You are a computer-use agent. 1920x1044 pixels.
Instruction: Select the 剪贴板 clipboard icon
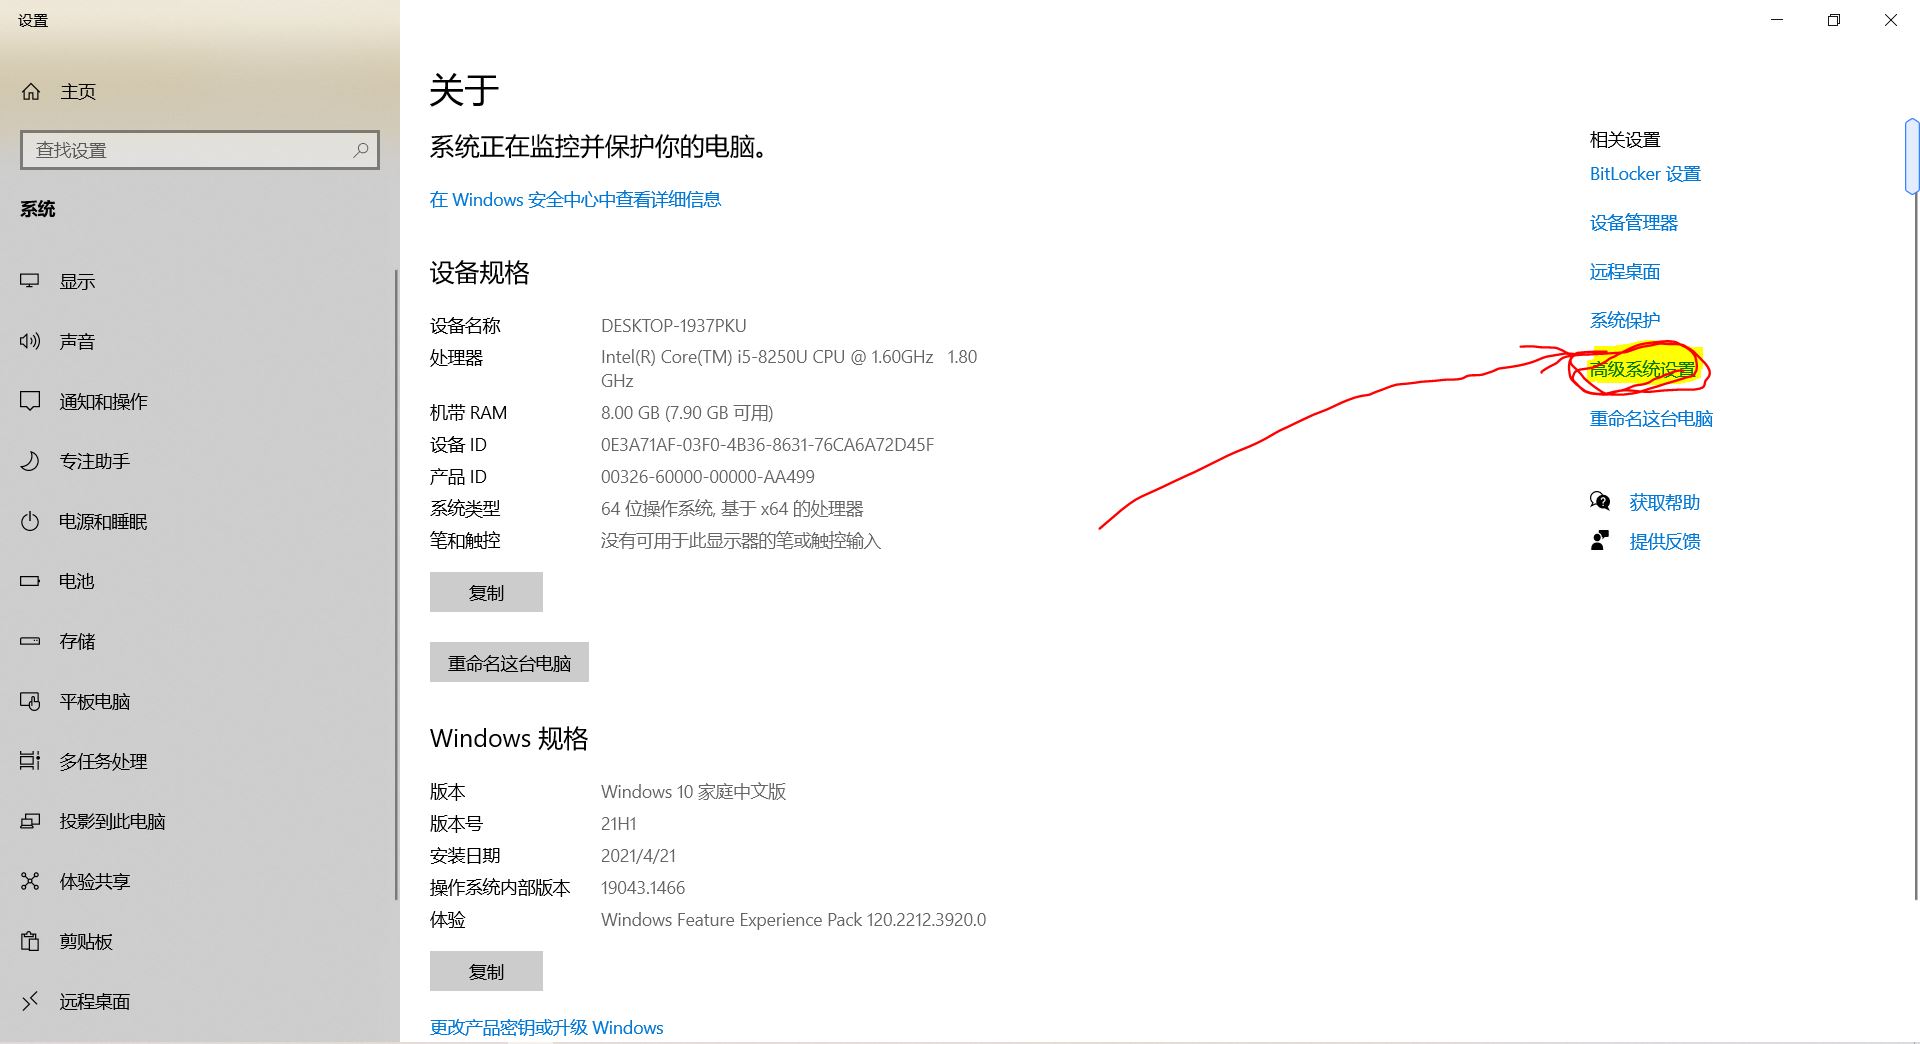[30, 941]
